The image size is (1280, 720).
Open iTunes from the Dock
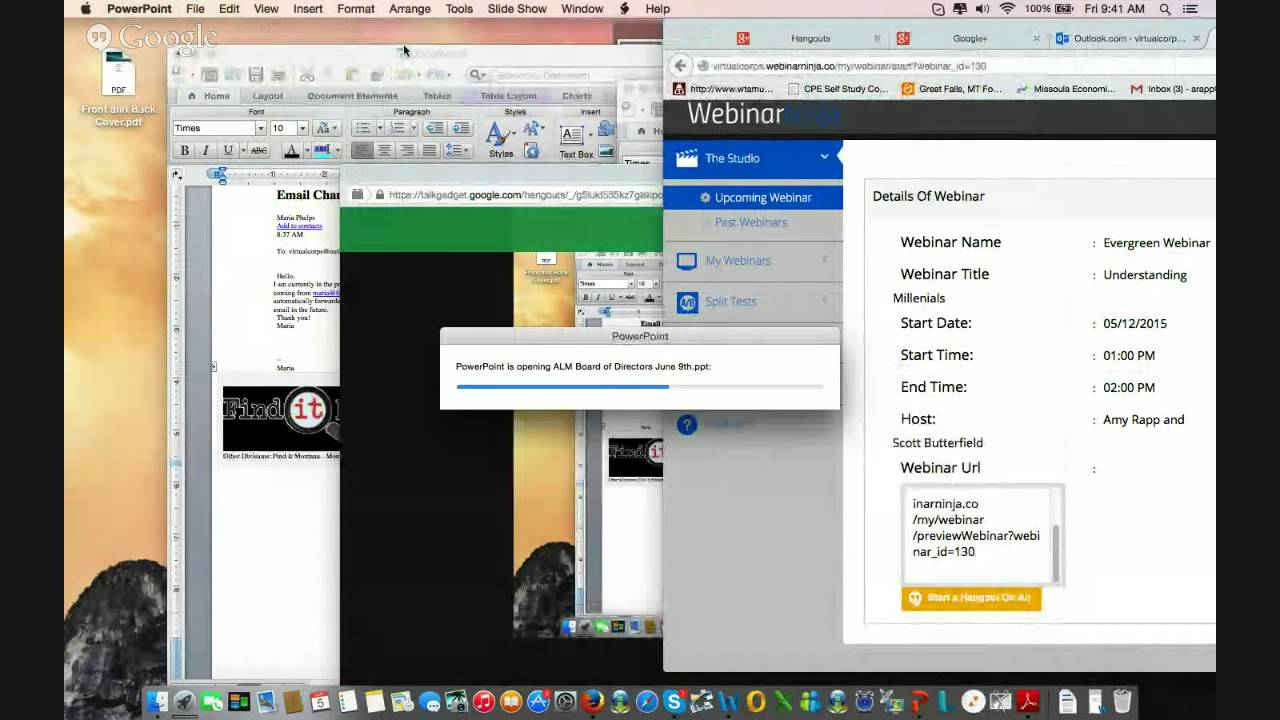(484, 702)
